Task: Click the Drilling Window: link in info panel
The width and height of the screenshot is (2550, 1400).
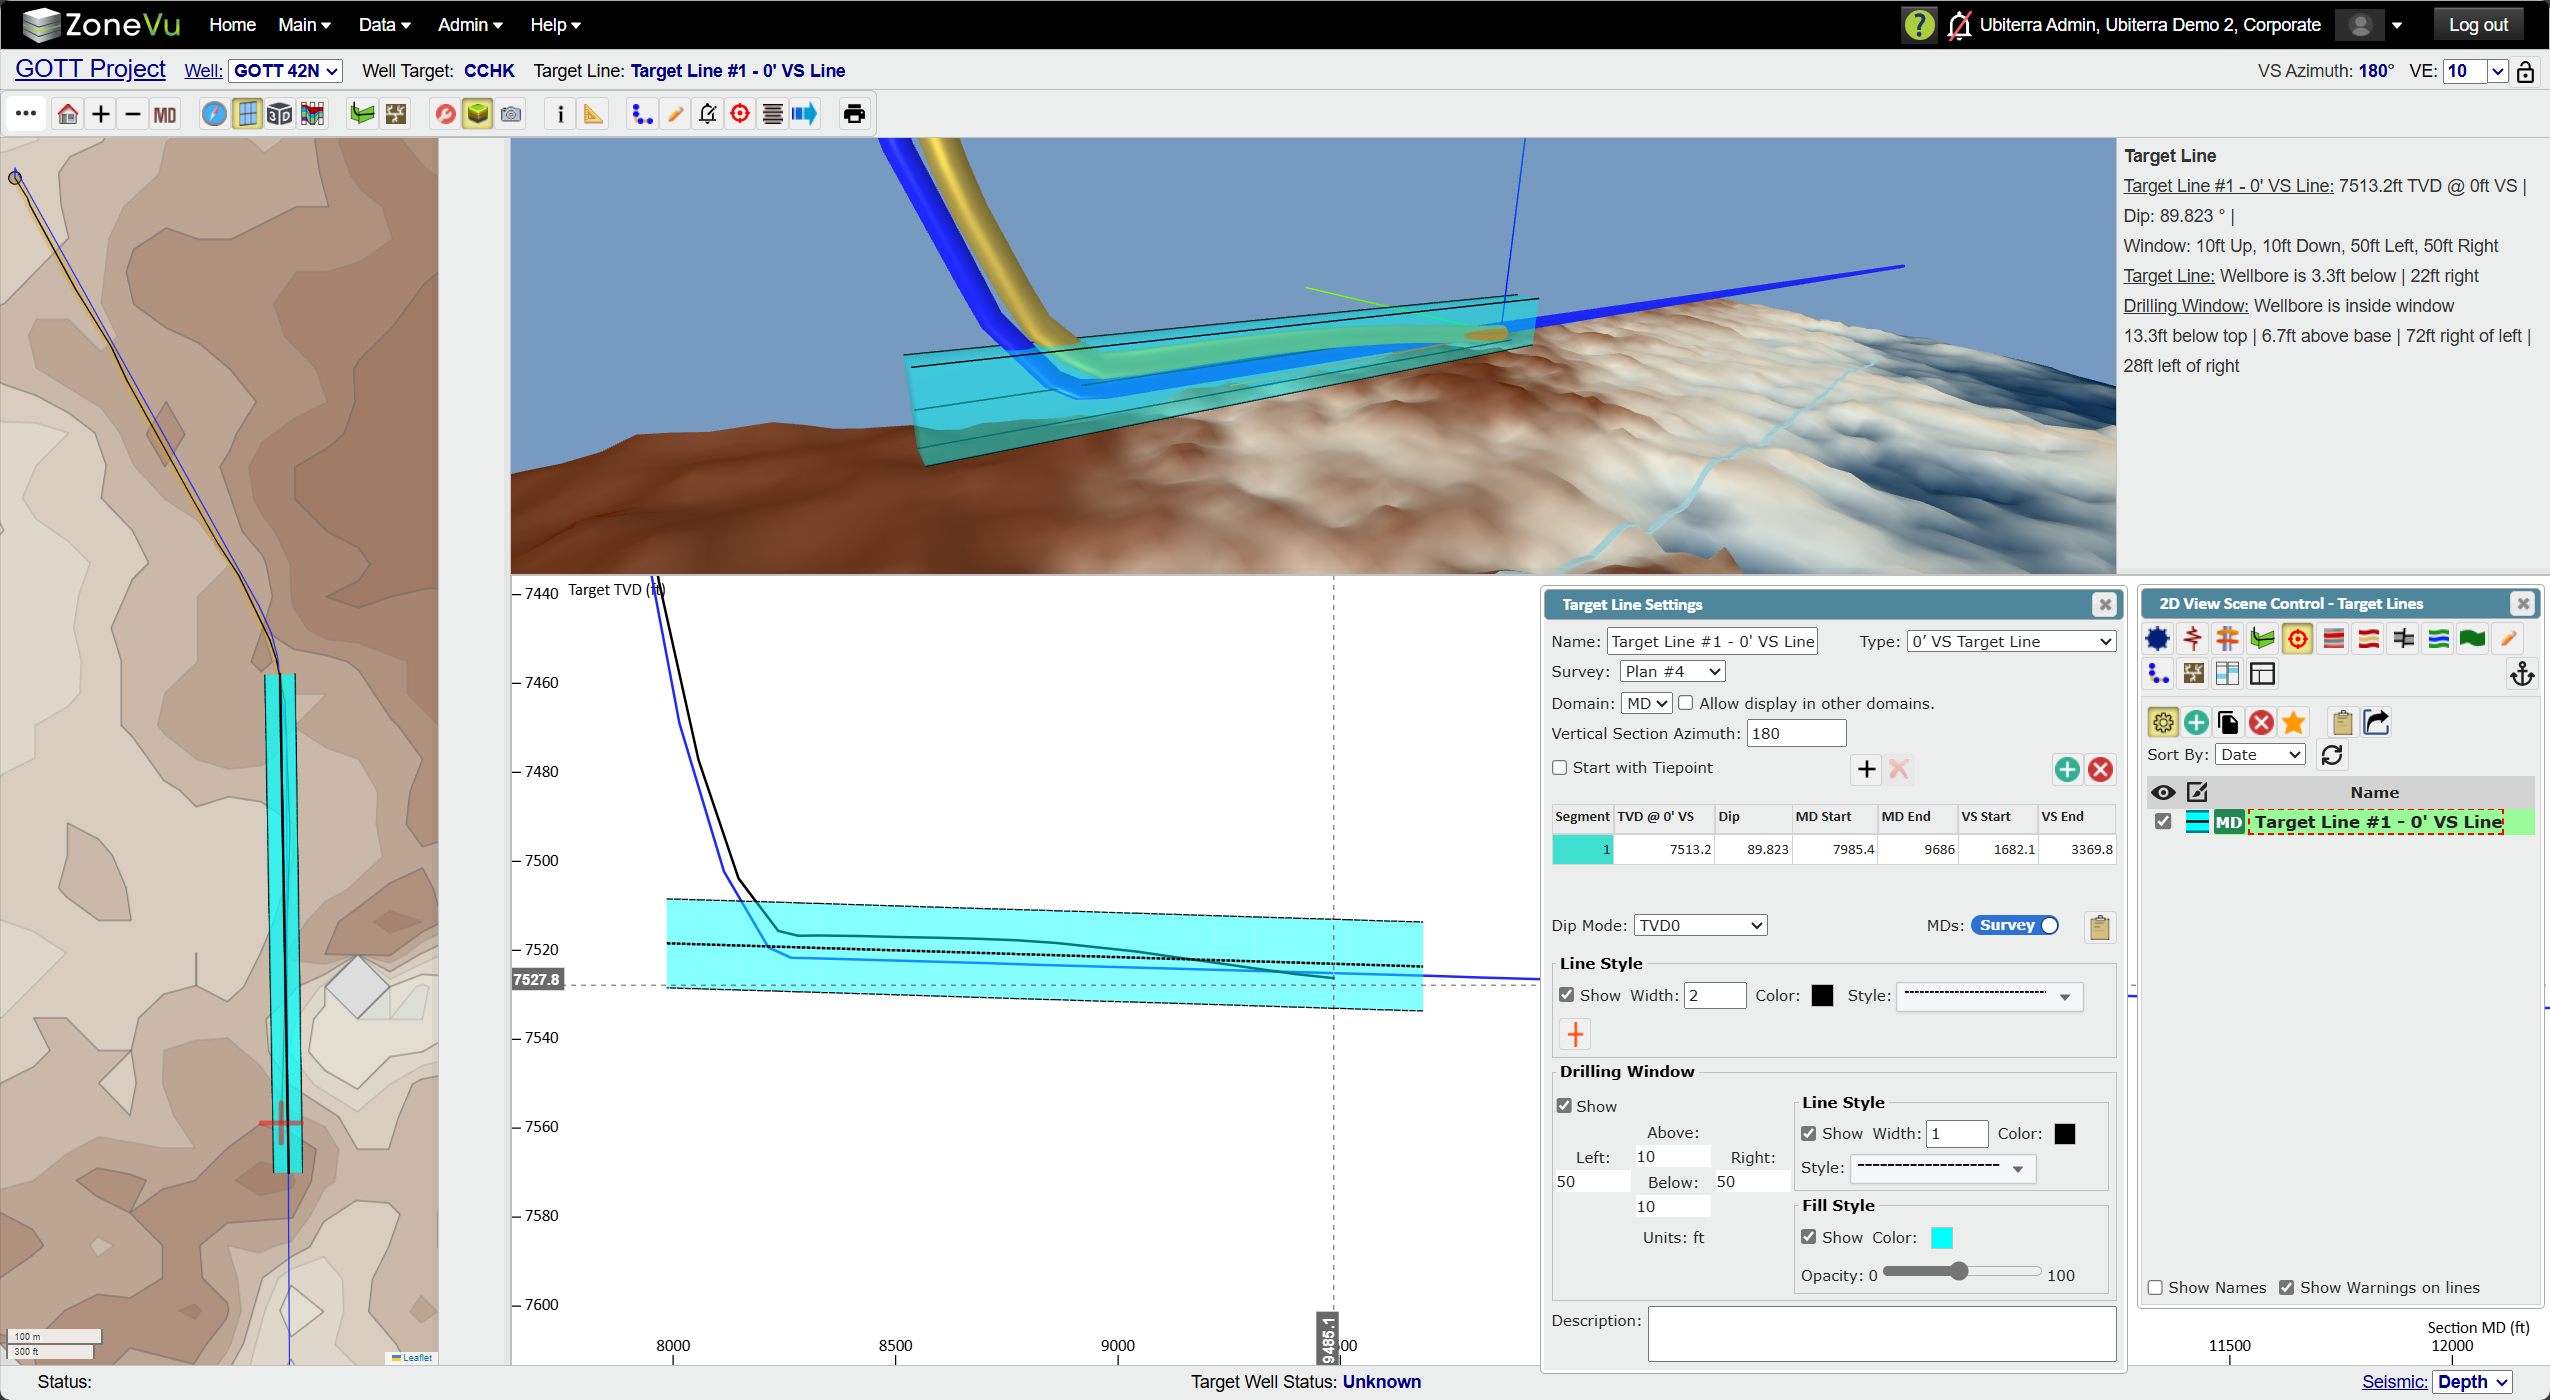Action: pos(2186,306)
